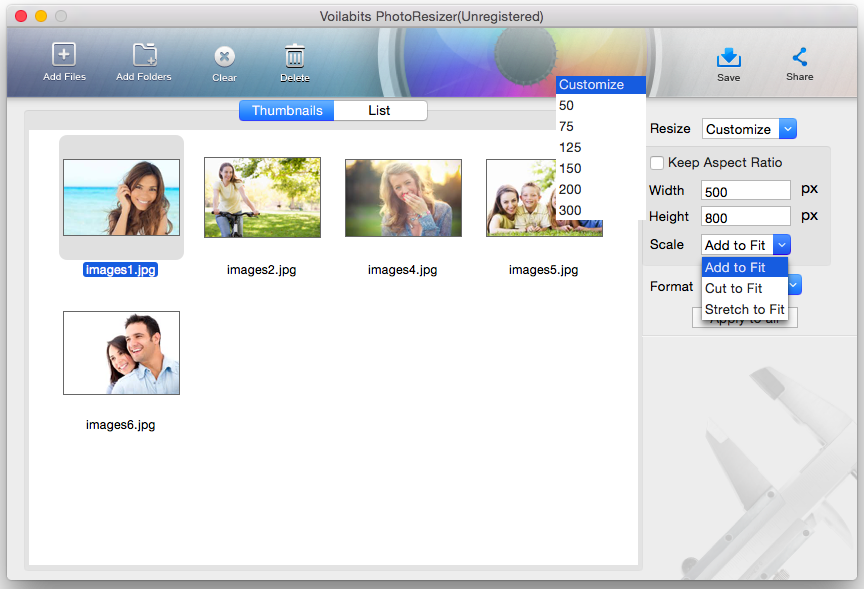The height and width of the screenshot is (589, 864).
Task: Expand the Resize dropdown
Action: pyautogui.click(x=787, y=129)
